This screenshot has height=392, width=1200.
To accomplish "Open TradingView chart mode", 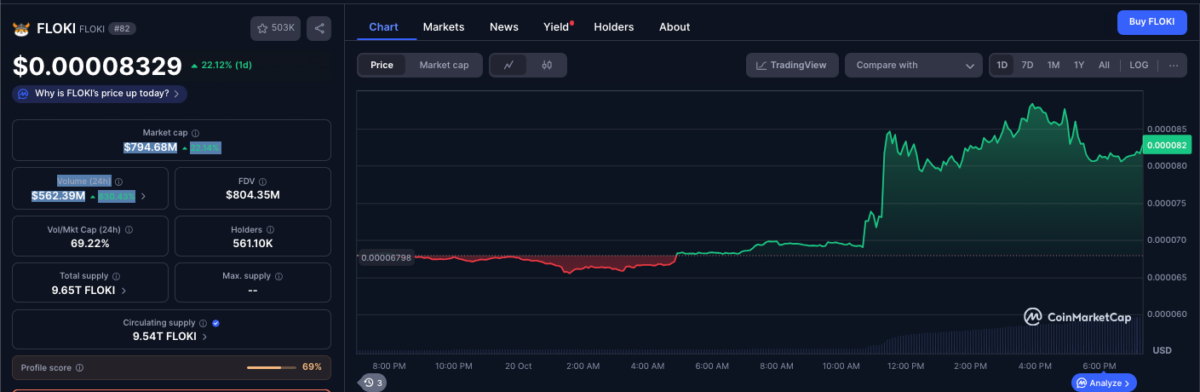I will tap(791, 65).
